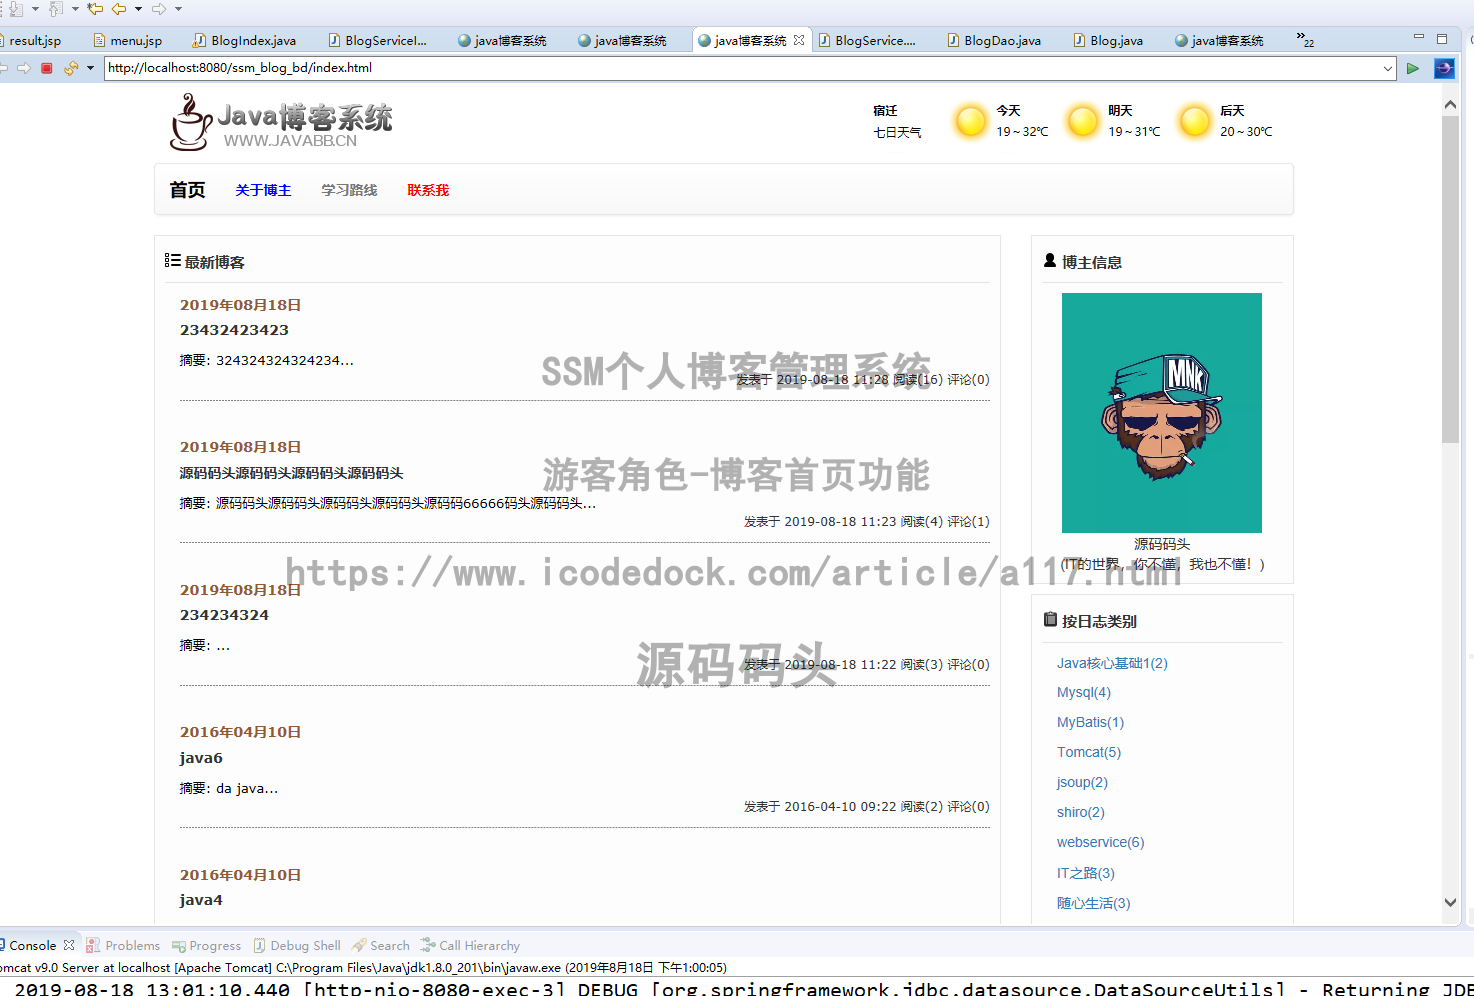Click the 博主信息 person icon

(x=1048, y=261)
